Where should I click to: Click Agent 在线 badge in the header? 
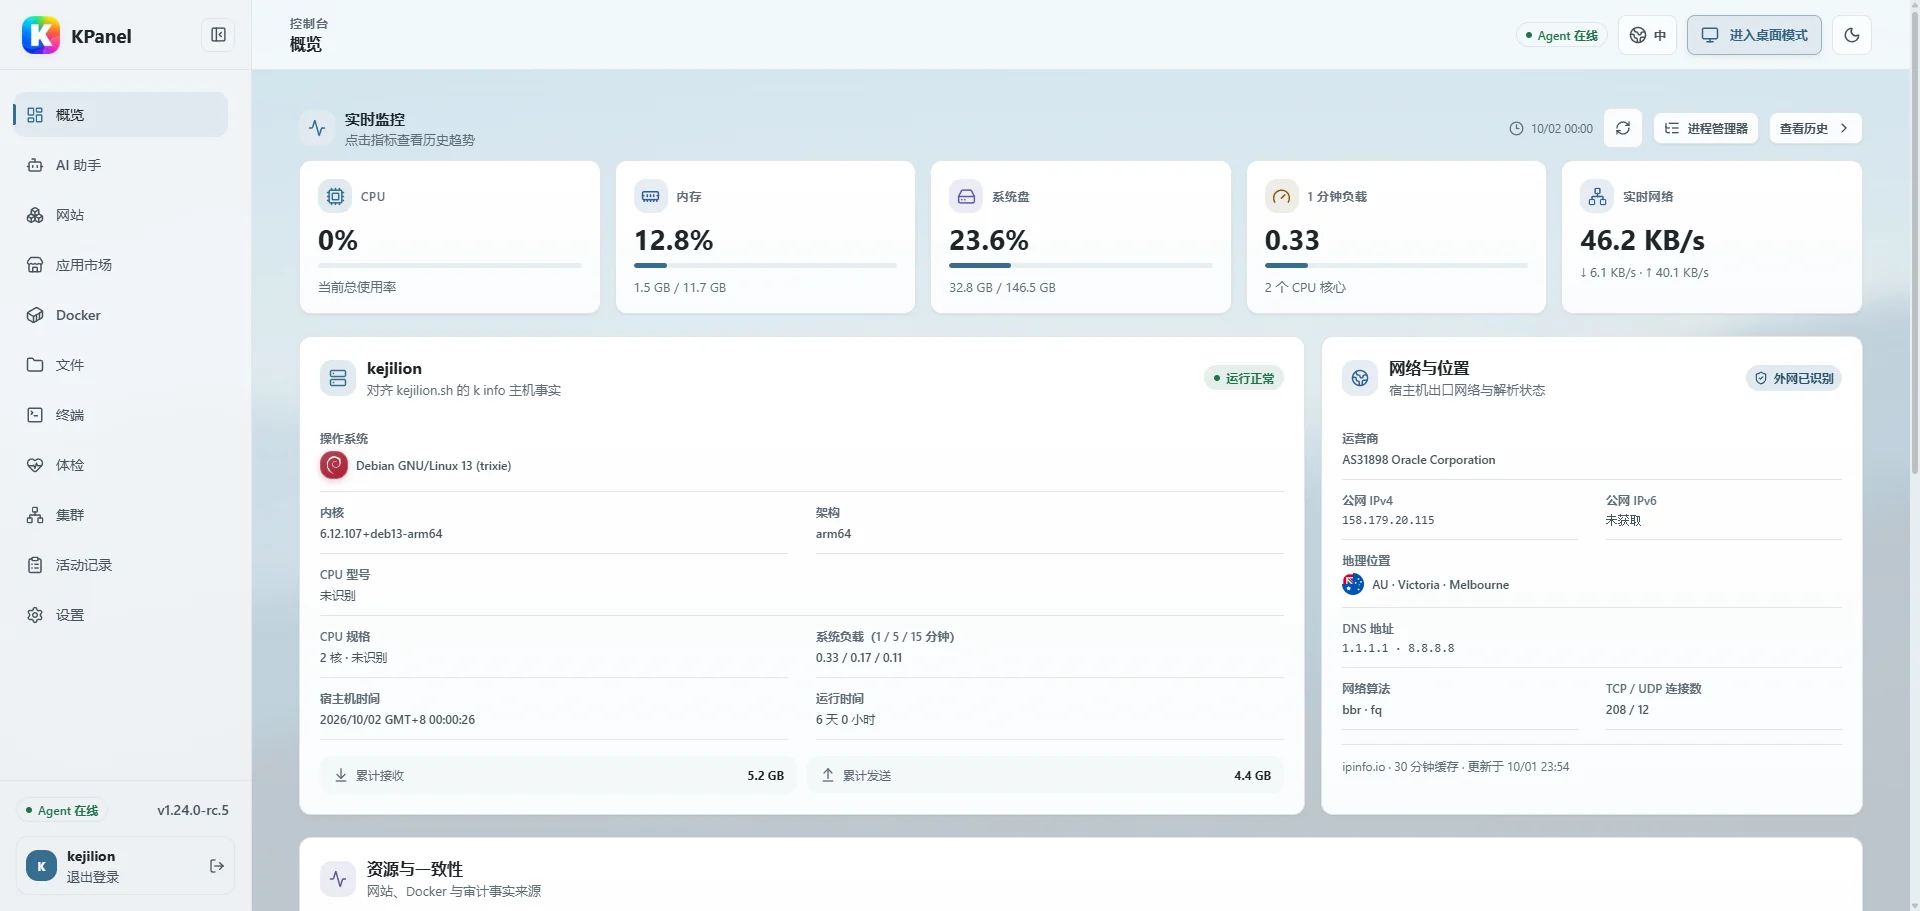click(x=1562, y=35)
